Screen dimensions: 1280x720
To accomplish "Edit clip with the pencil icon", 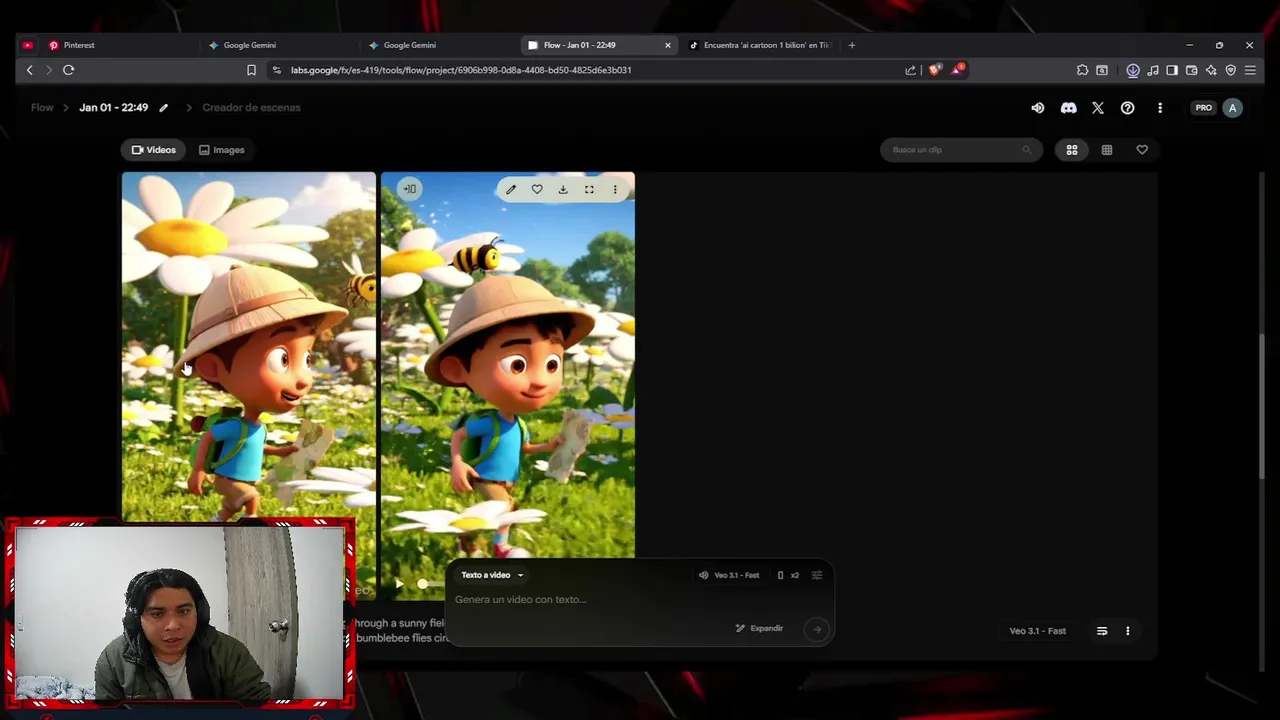I will [511, 189].
